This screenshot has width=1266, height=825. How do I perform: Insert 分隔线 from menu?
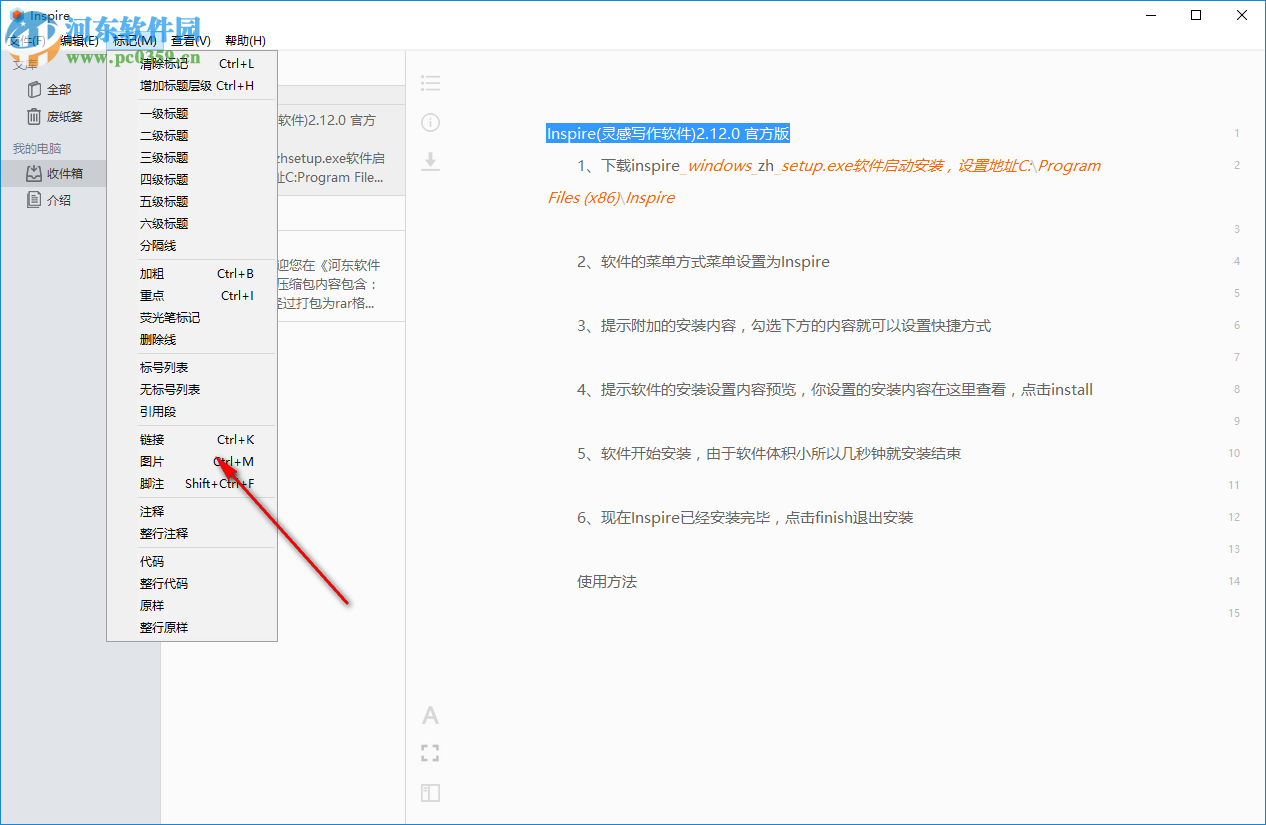click(192, 246)
